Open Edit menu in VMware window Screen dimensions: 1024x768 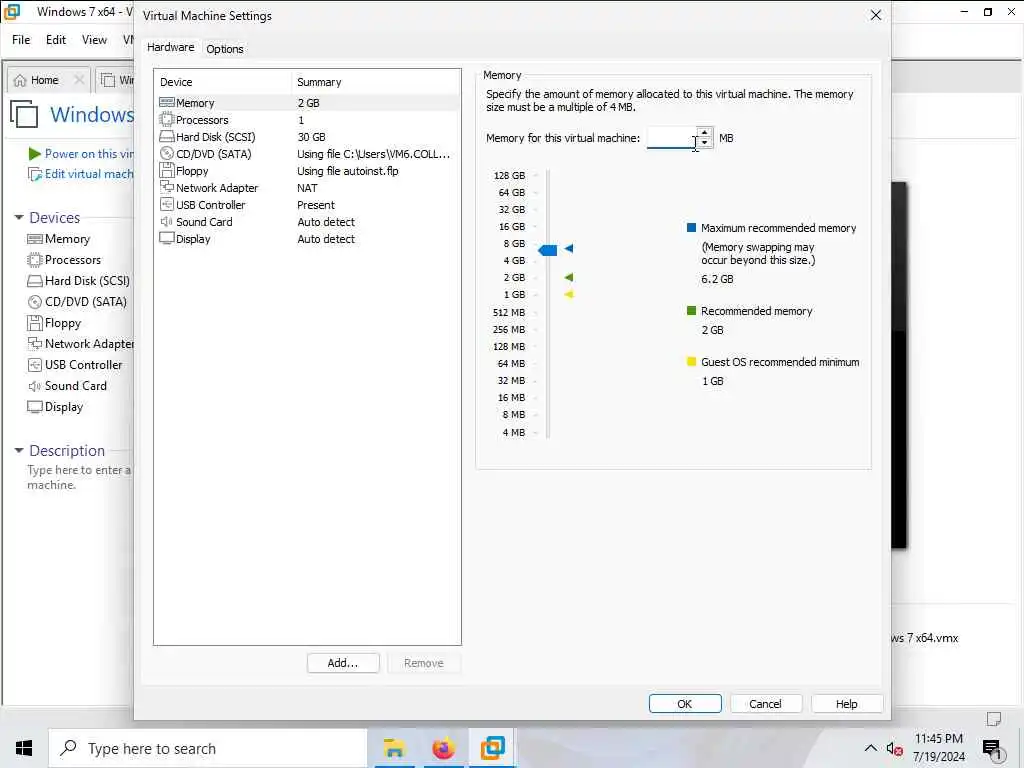(56, 40)
